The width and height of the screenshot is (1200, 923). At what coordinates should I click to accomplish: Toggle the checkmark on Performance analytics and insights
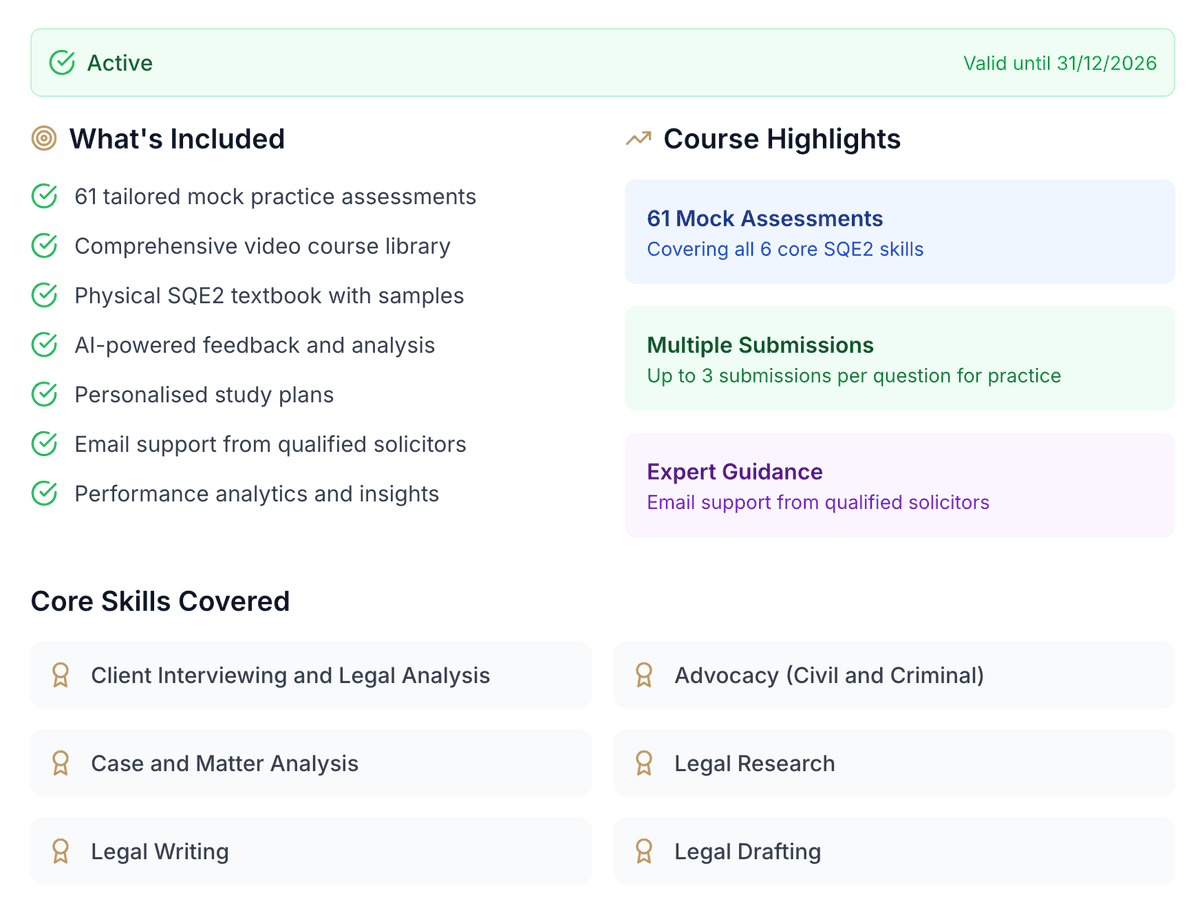tap(44, 493)
